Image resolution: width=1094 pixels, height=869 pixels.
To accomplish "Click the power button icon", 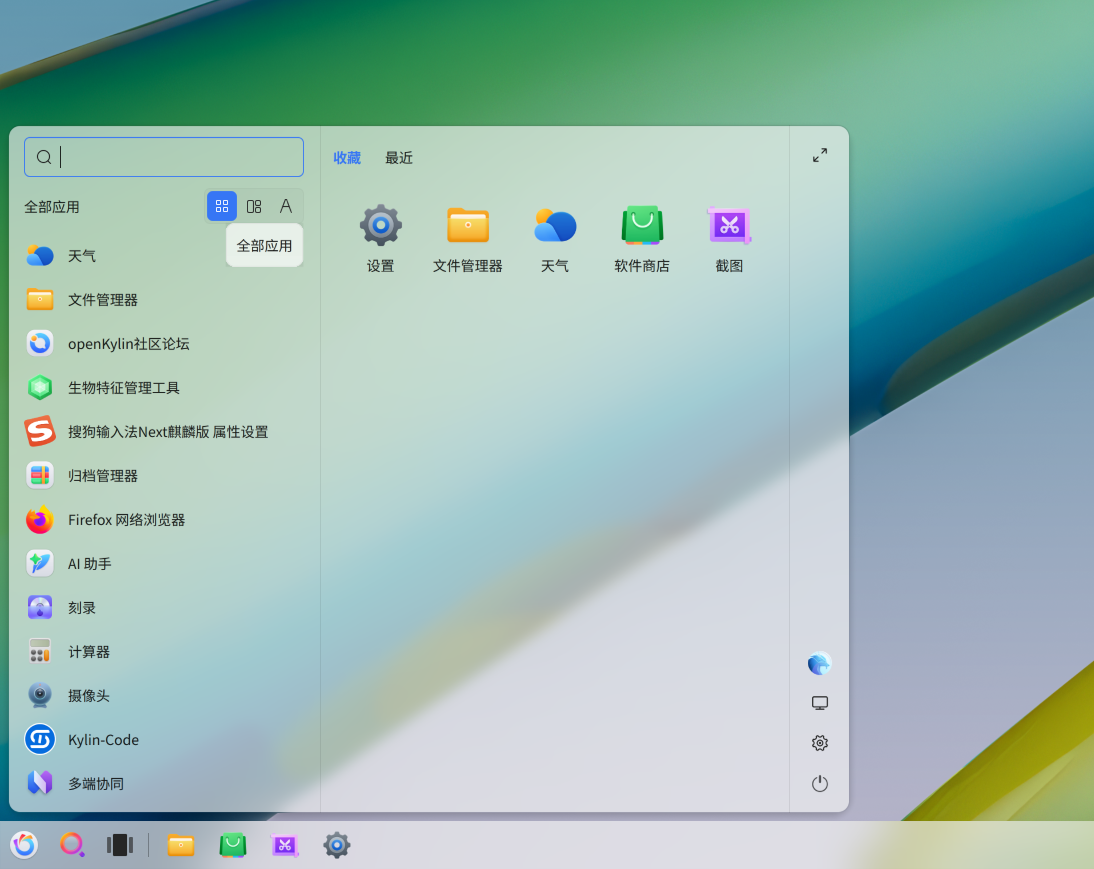I will [820, 783].
